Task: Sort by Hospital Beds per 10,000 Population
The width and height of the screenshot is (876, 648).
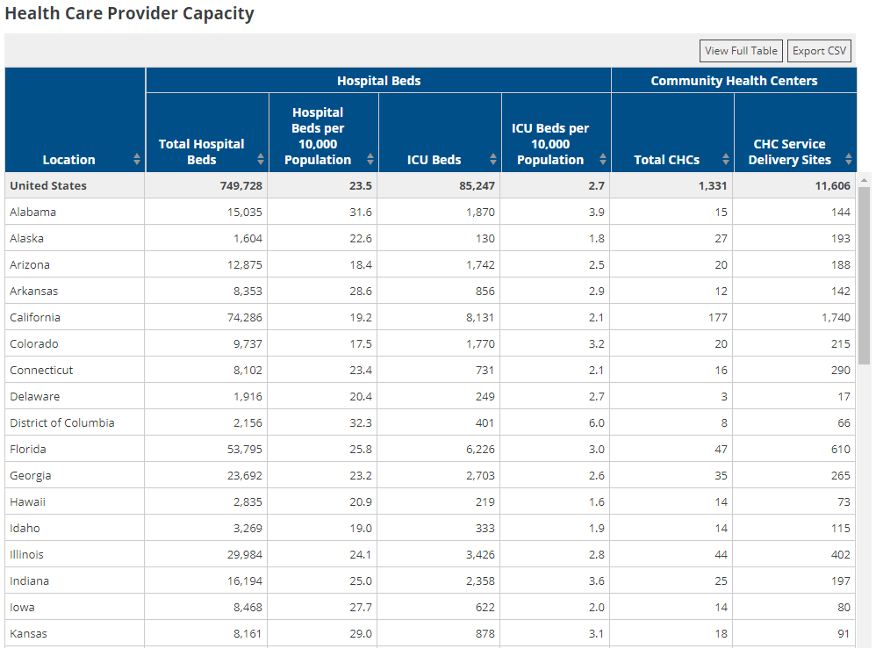Action: point(370,160)
